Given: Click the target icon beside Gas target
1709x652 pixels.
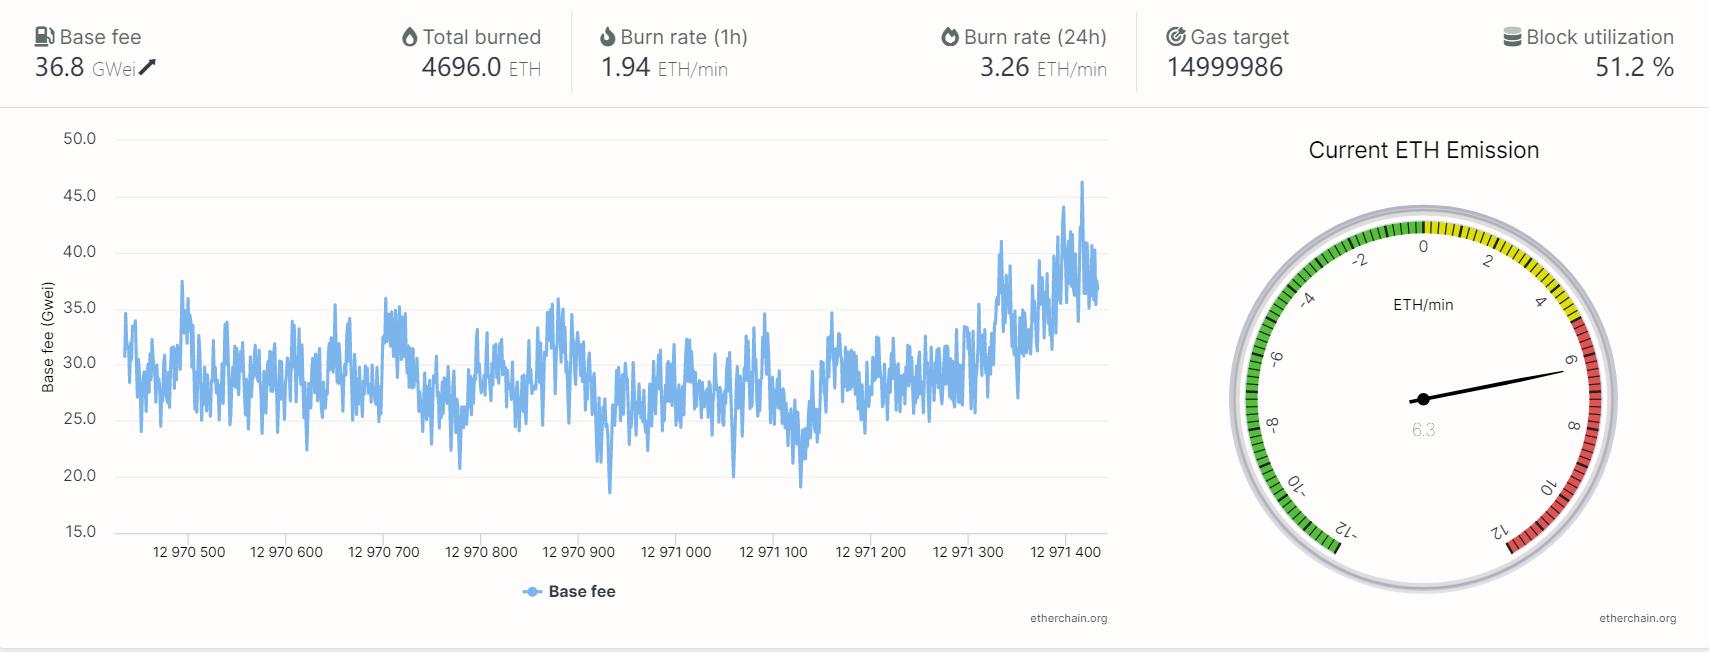Looking at the screenshot, I should click(1176, 37).
